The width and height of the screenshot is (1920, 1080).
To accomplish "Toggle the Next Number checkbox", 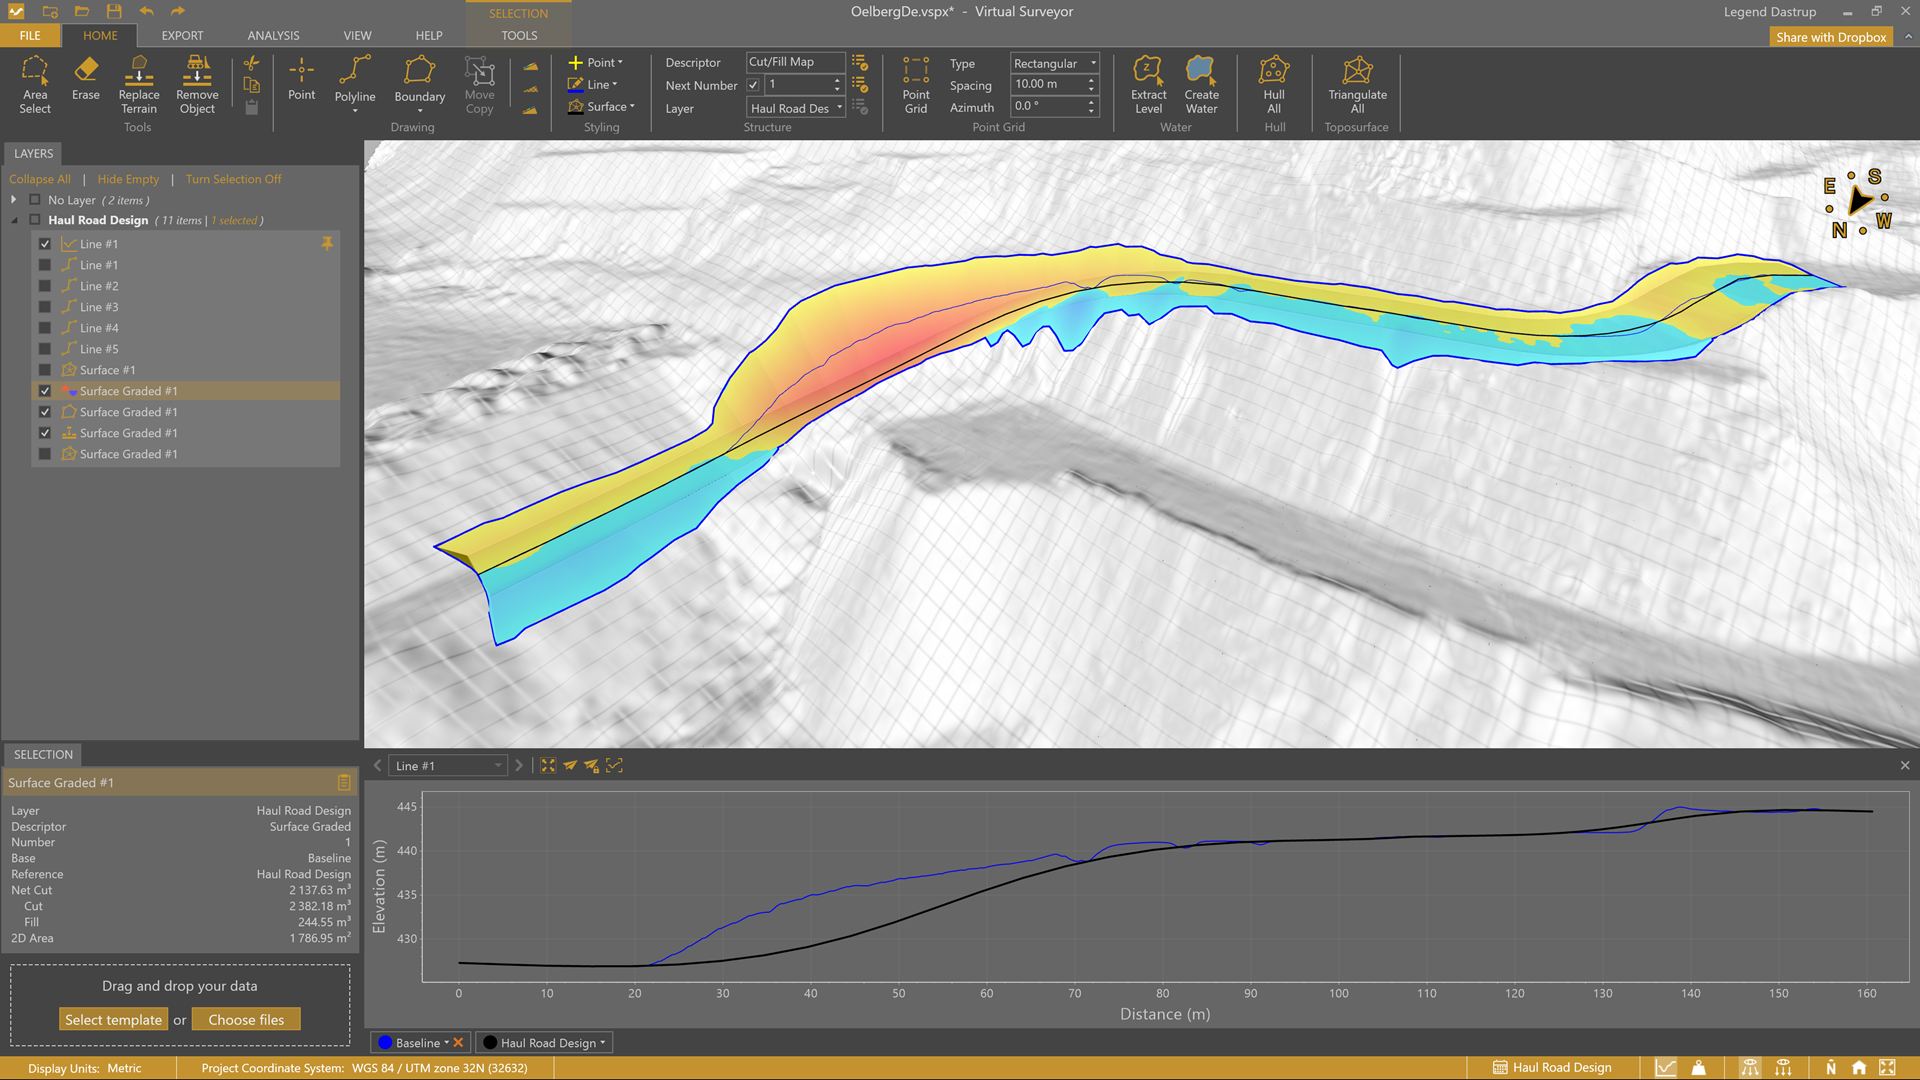I will [x=753, y=85].
